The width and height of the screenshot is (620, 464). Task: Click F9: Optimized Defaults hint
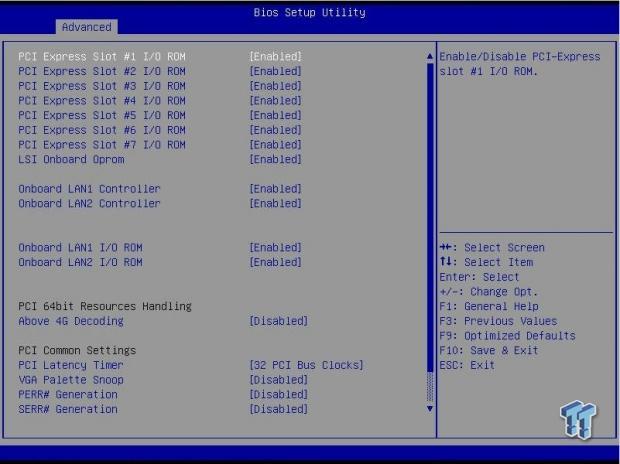coord(507,335)
